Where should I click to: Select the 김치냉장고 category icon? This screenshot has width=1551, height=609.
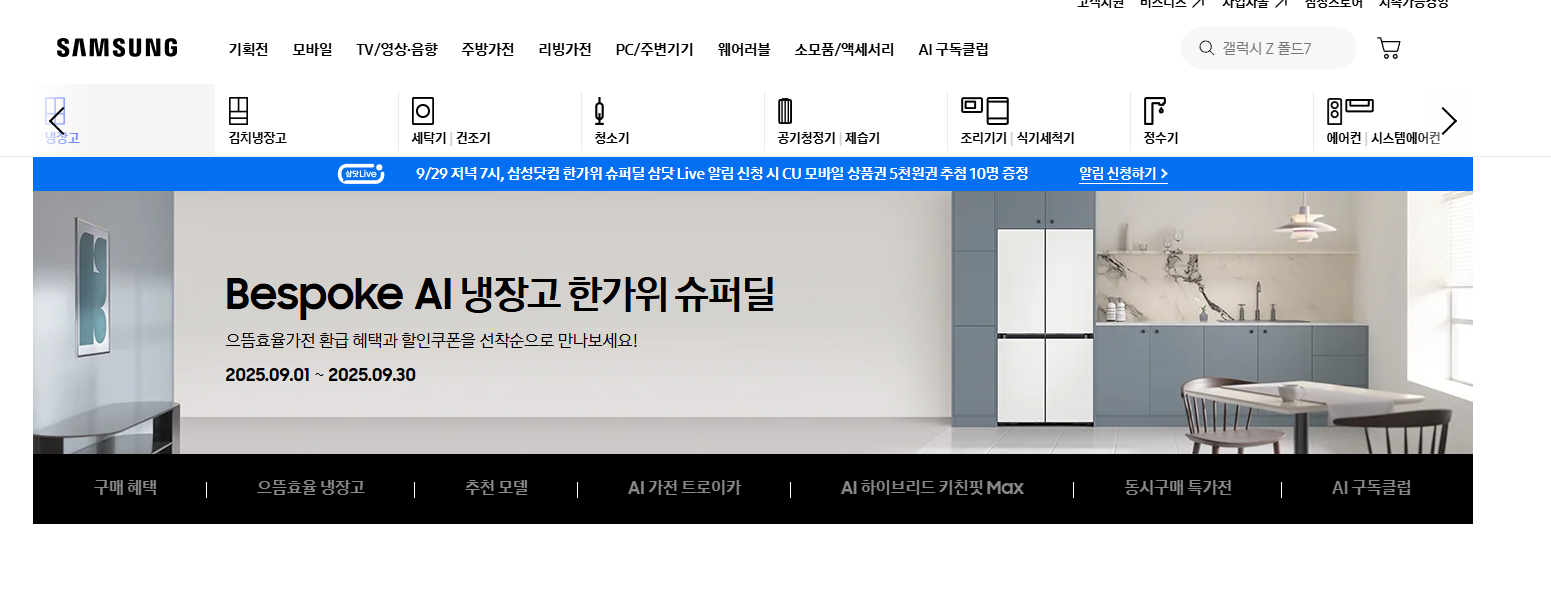238,111
